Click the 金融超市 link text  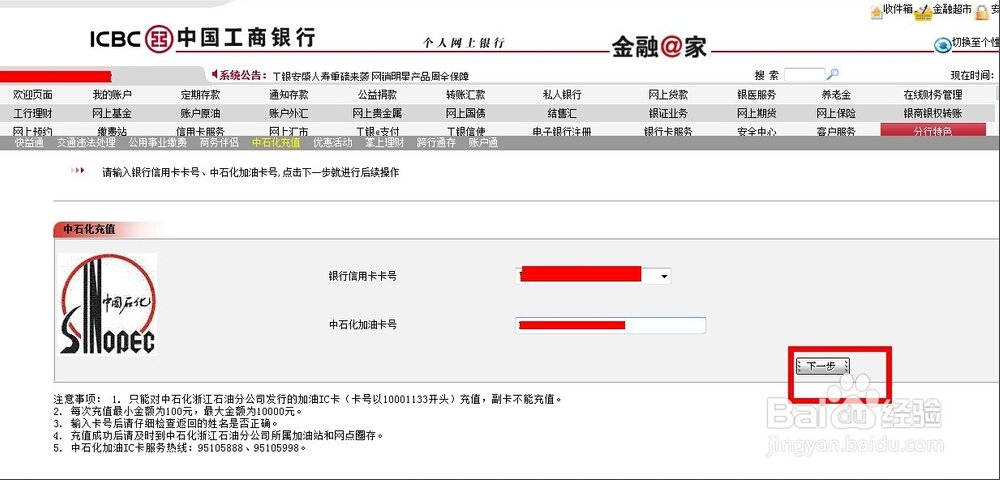pyautogui.click(x=952, y=10)
